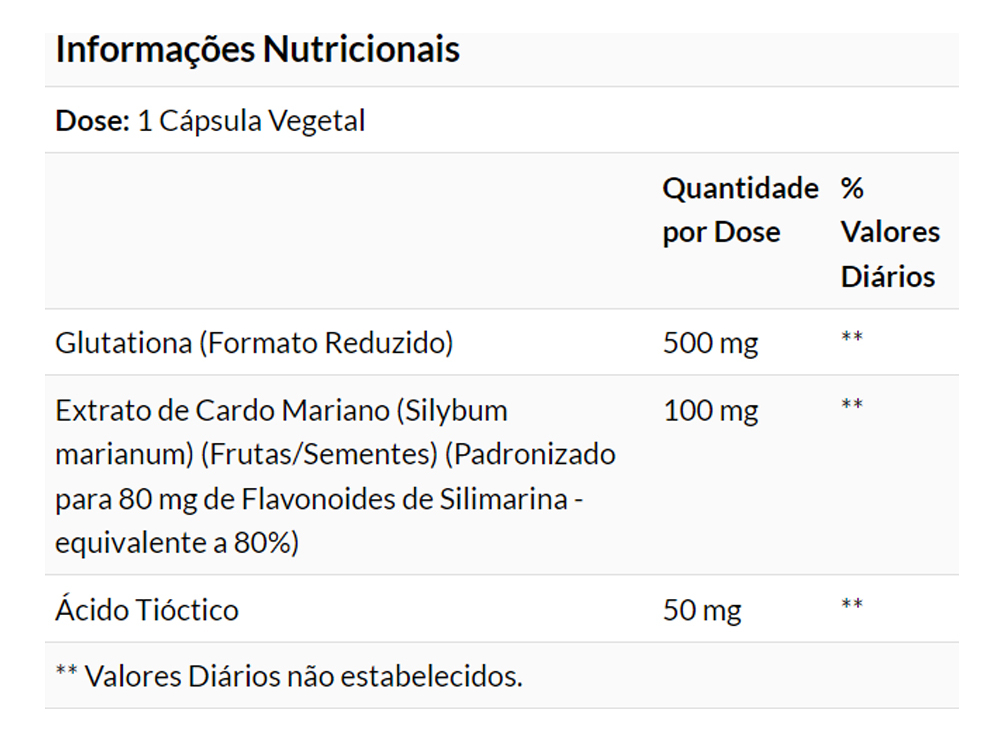Click the % Valores Diários column header
The height and width of the screenshot is (742, 1004).
coord(889,232)
